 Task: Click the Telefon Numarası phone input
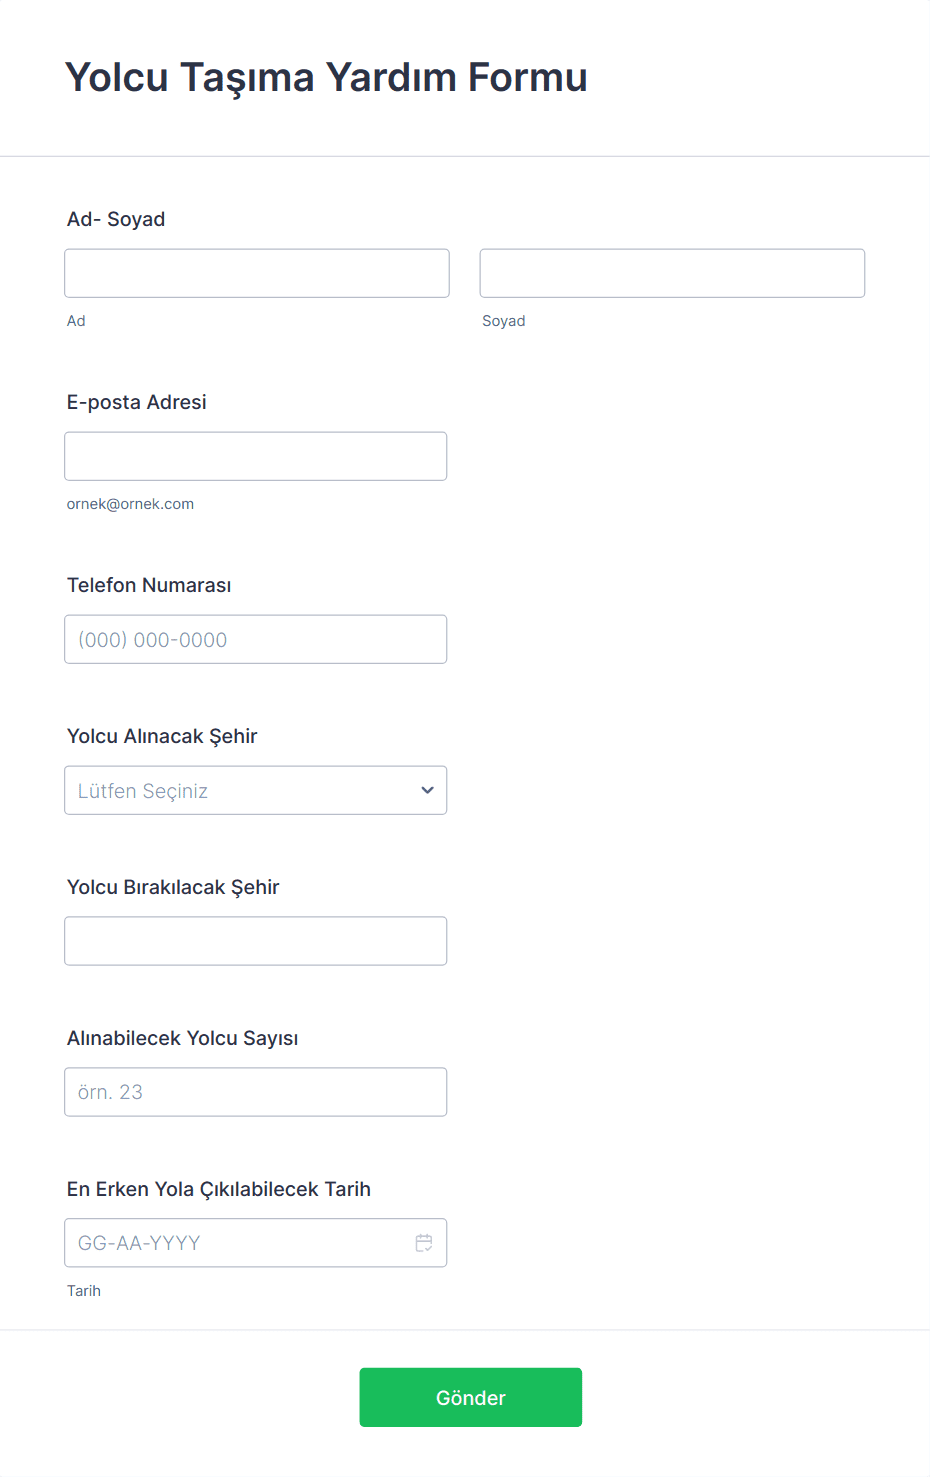click(255, 639)
